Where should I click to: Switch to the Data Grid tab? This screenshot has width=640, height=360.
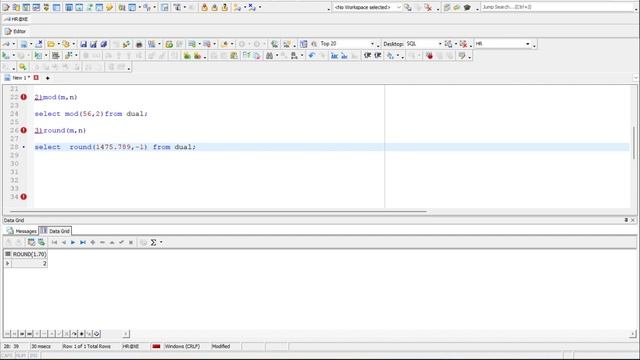tap(55, 231)
